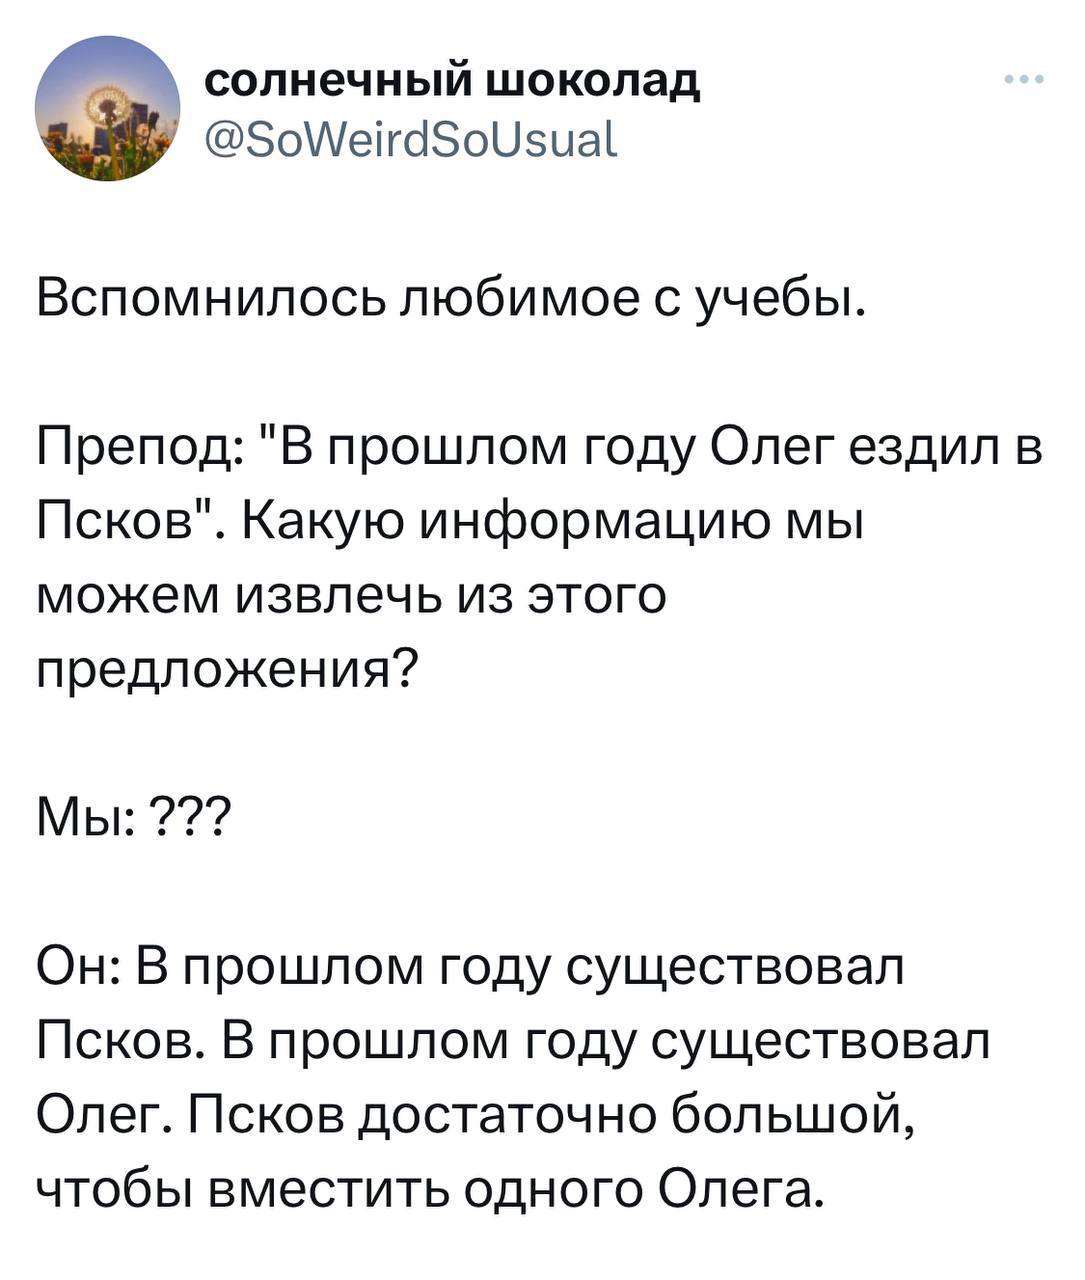Open the @SoWeirdSoUsual handle link
The width and height of the screenshot is (1085, 1280).
[411, 140]
